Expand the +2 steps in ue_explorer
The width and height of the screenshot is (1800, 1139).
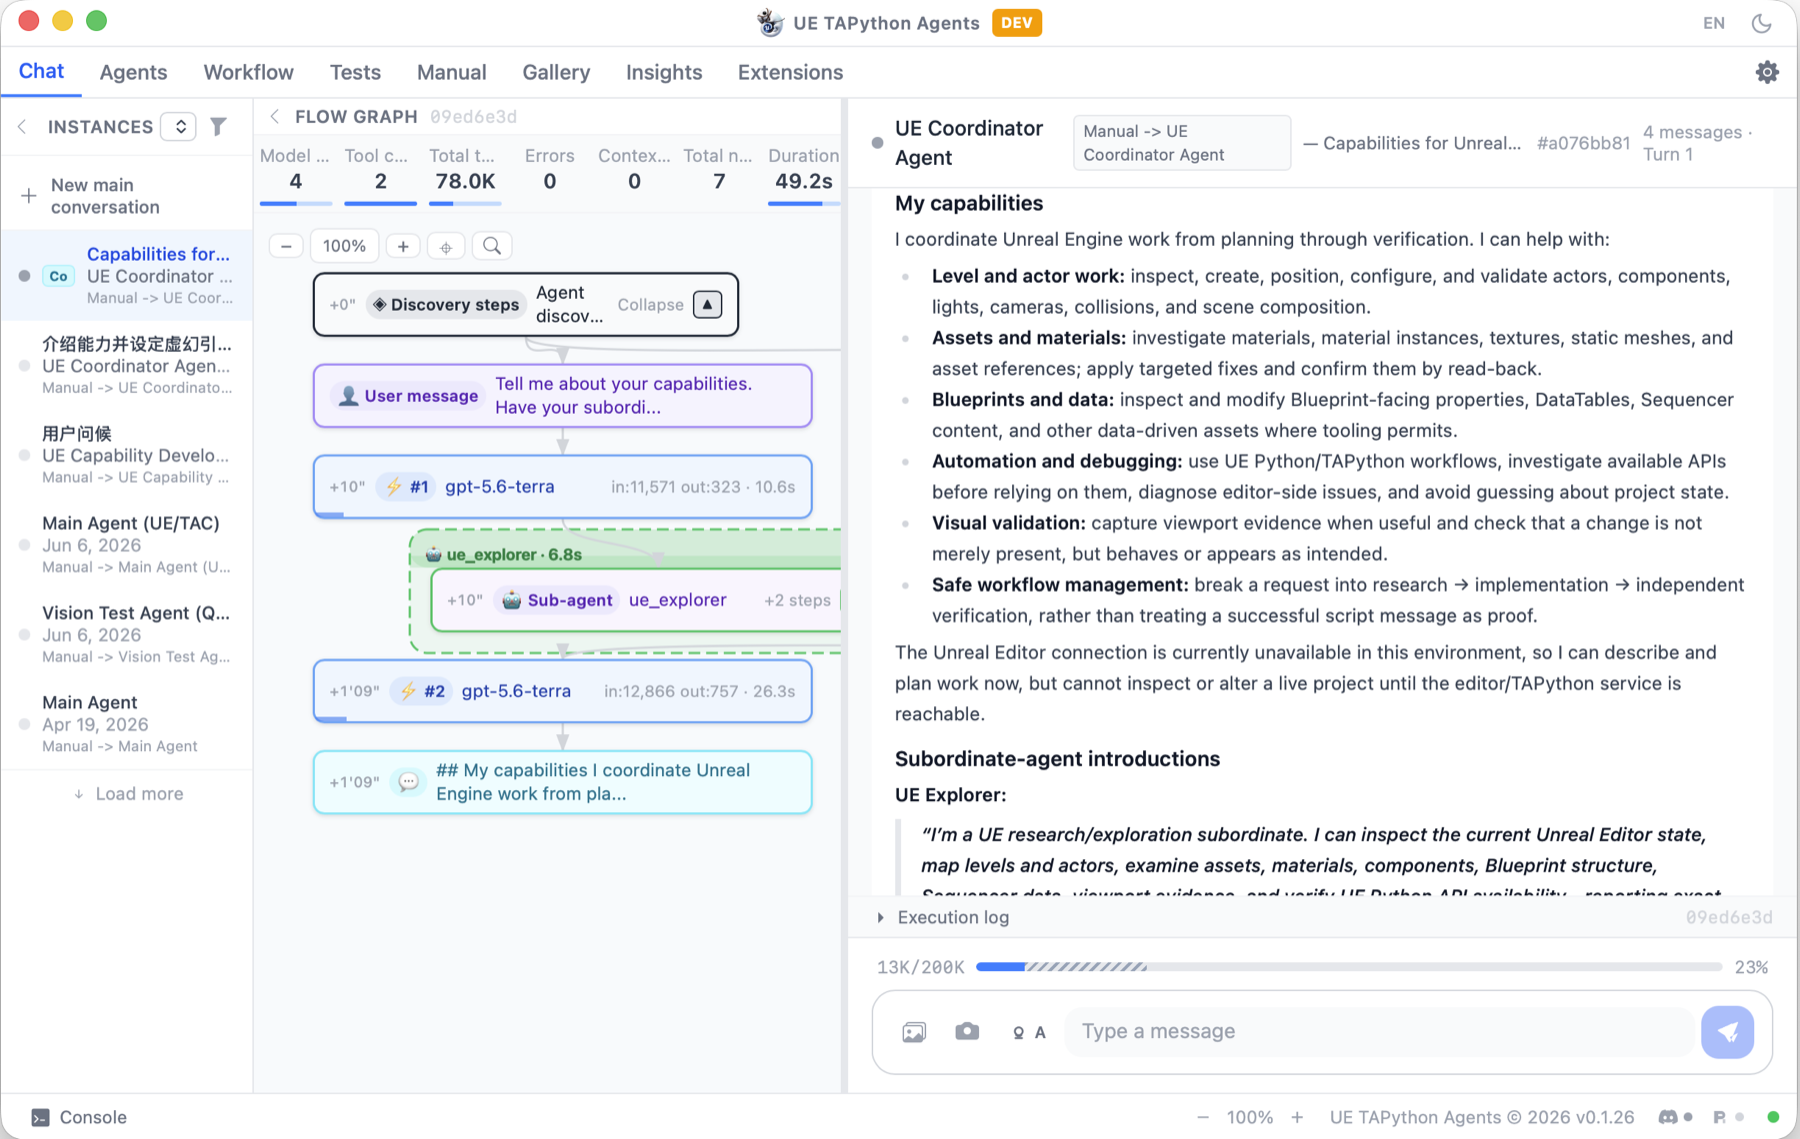click(x=797, y=600)
